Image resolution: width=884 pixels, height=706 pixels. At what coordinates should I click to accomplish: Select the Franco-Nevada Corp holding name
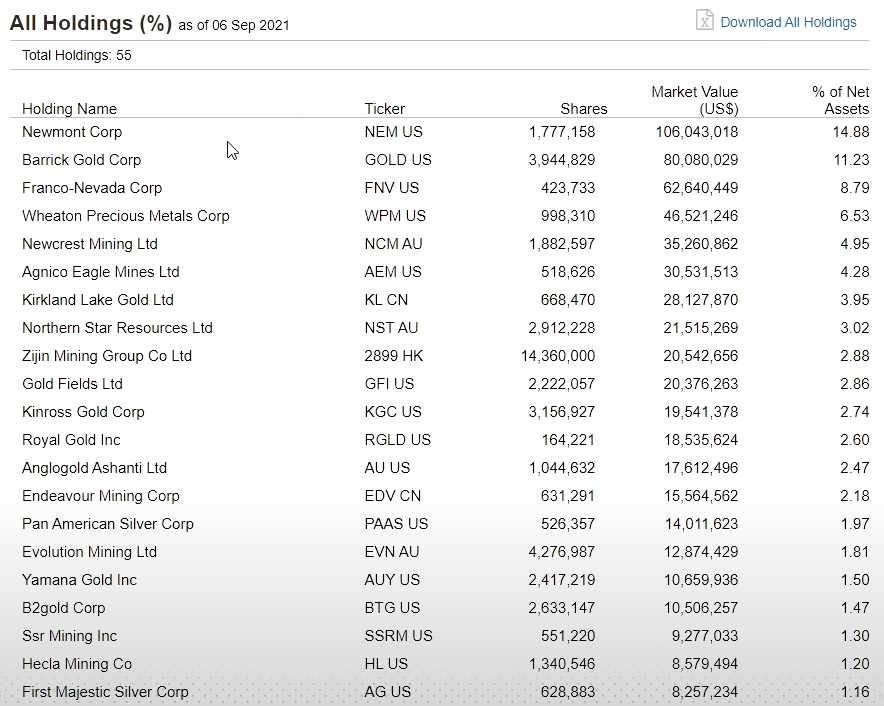click(92, 188)
